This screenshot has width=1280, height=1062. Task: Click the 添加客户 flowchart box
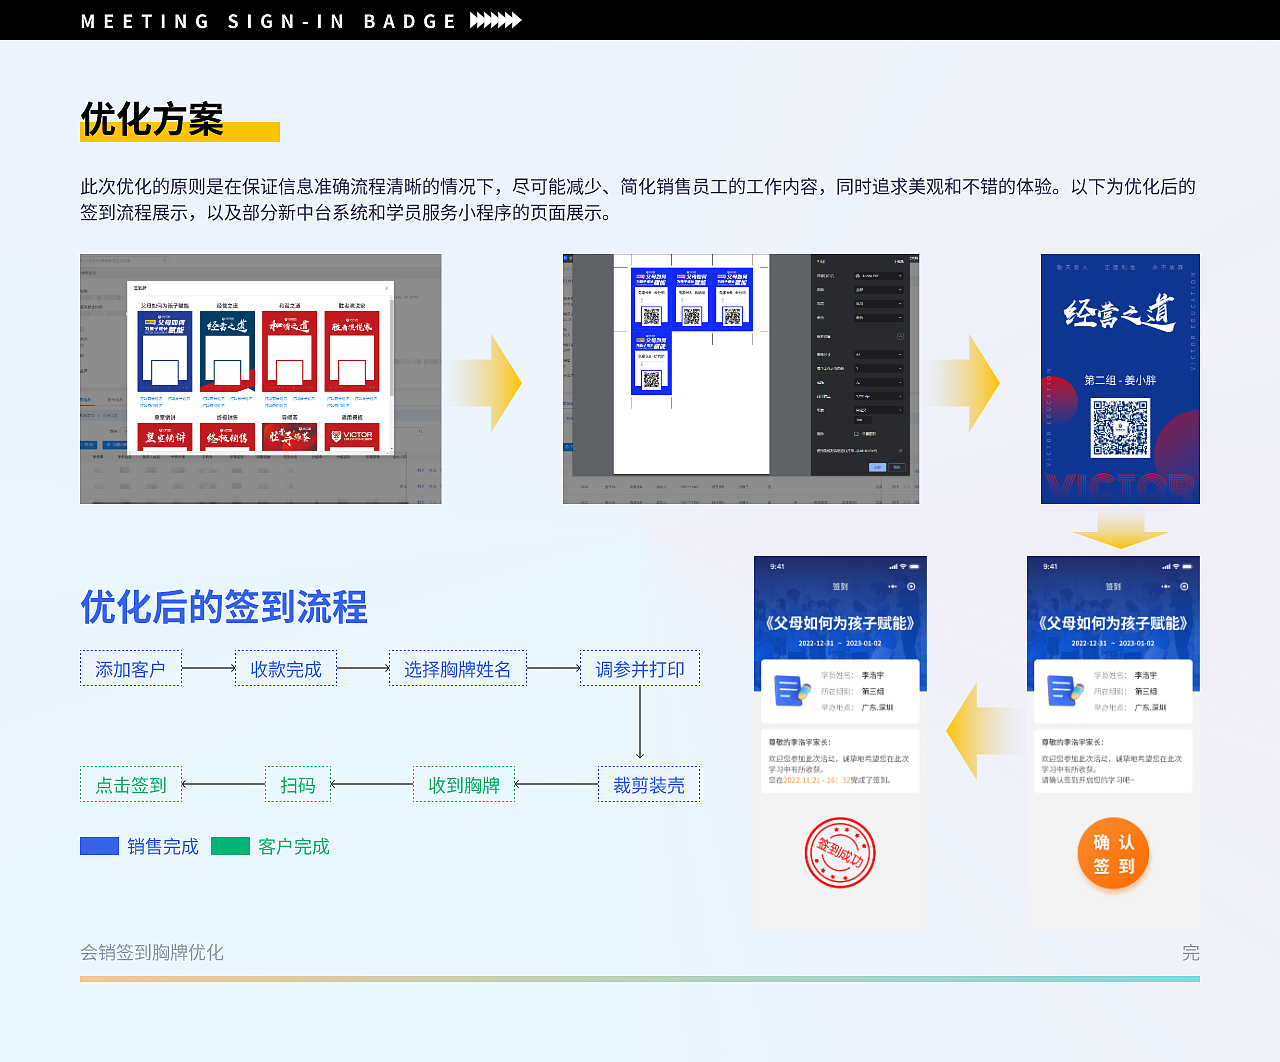130,668
